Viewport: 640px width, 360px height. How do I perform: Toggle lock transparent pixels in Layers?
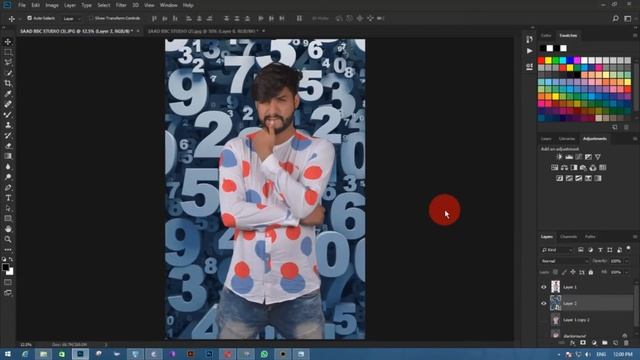pyautogui.click(x=555, y=272)
